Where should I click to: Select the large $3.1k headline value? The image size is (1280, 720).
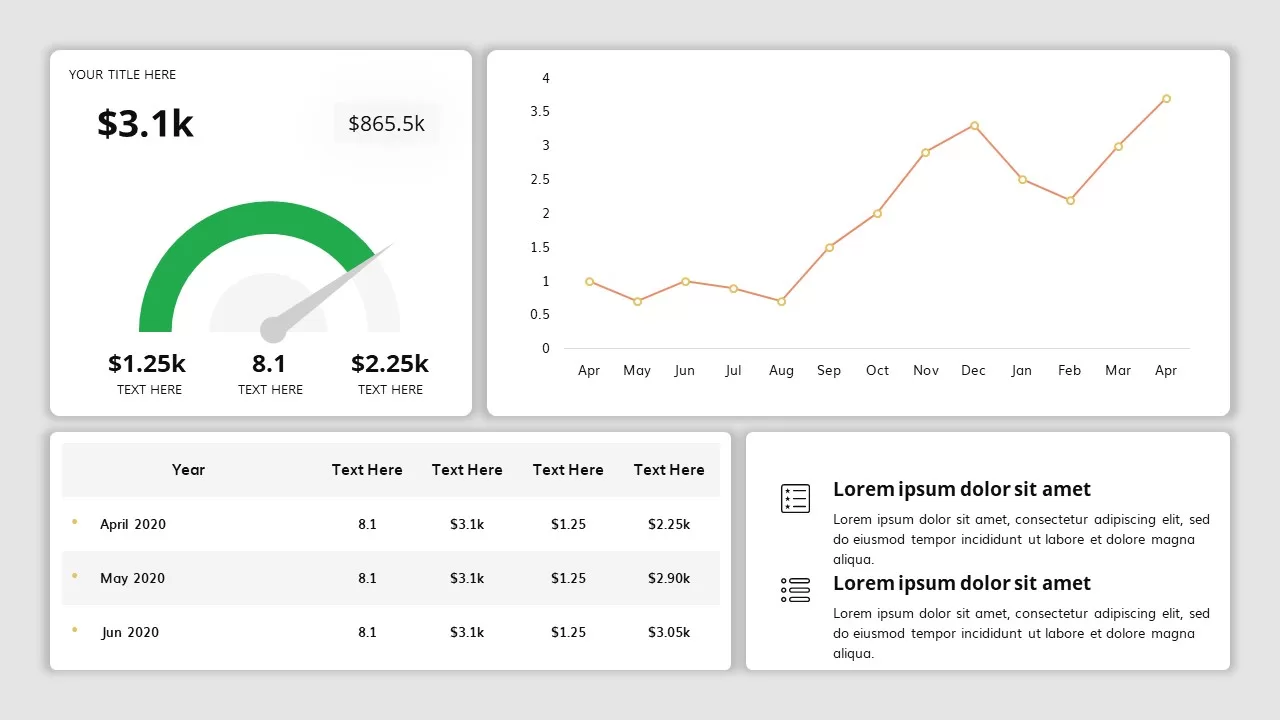point(145,123)
